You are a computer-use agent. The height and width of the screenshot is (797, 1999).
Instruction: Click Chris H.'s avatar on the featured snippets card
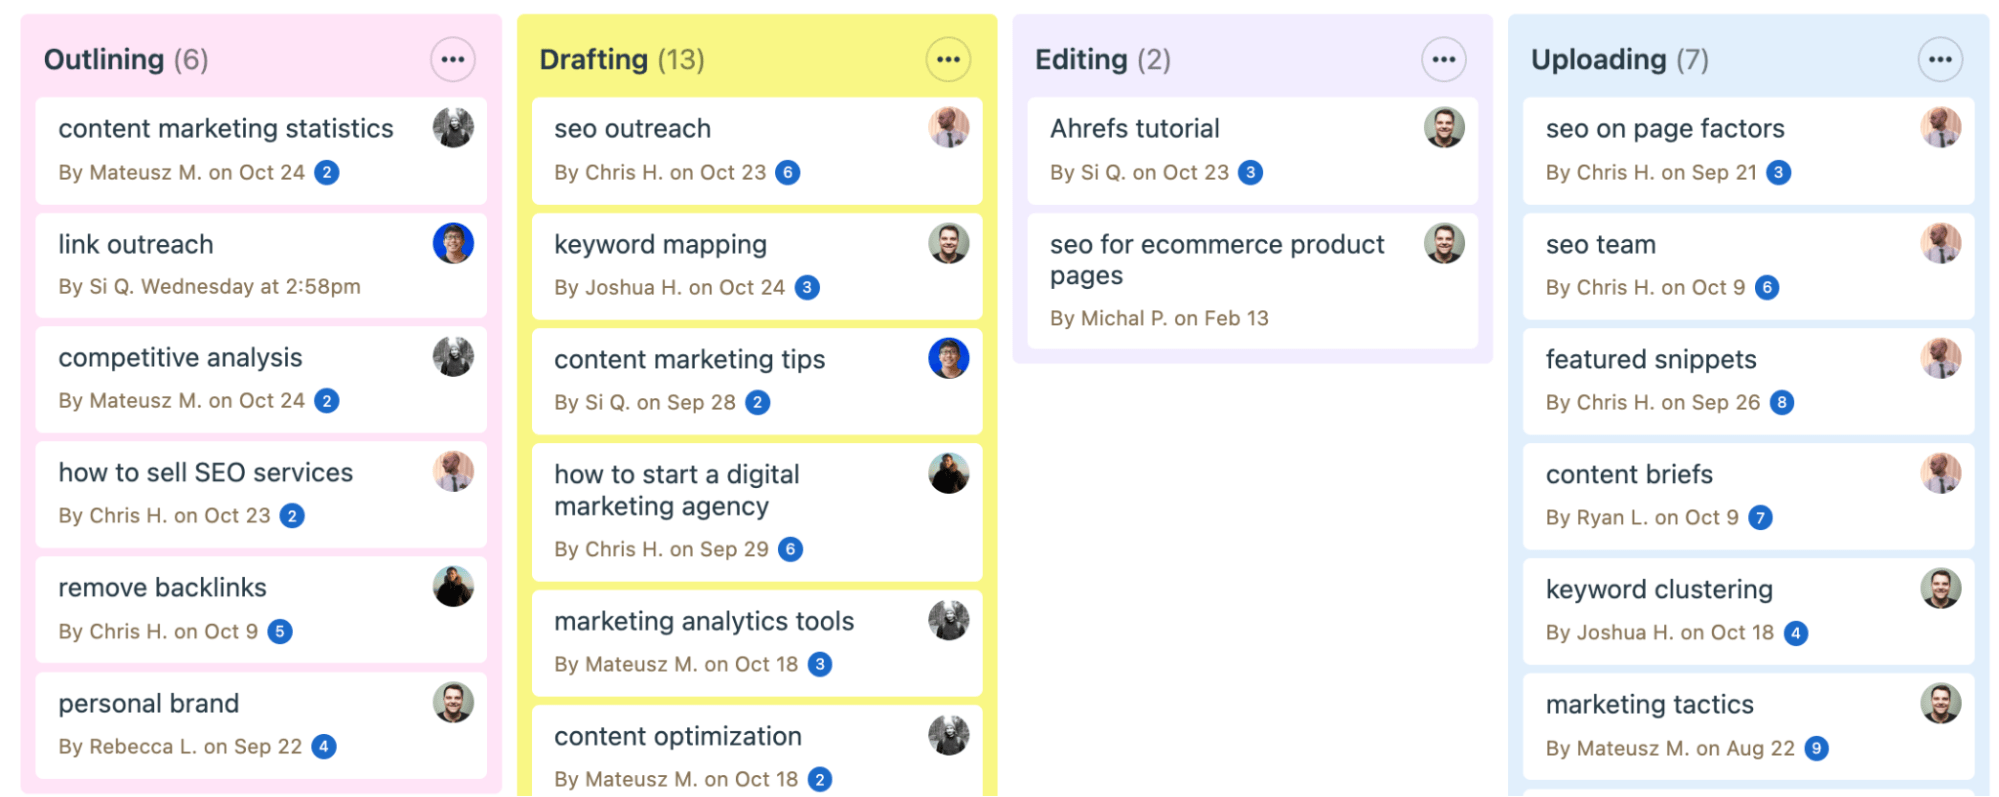pos(1941,359)
